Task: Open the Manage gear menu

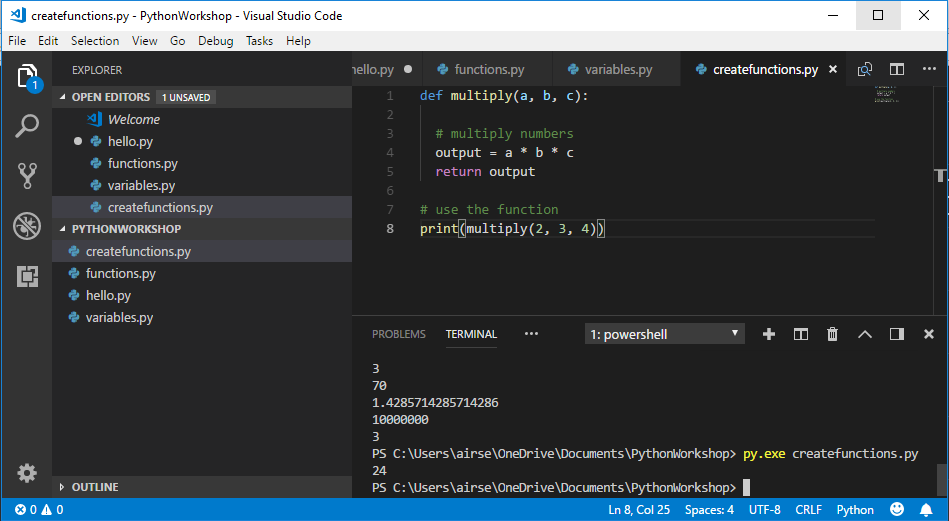Action: pyautogui.click(x=27, y=473)
